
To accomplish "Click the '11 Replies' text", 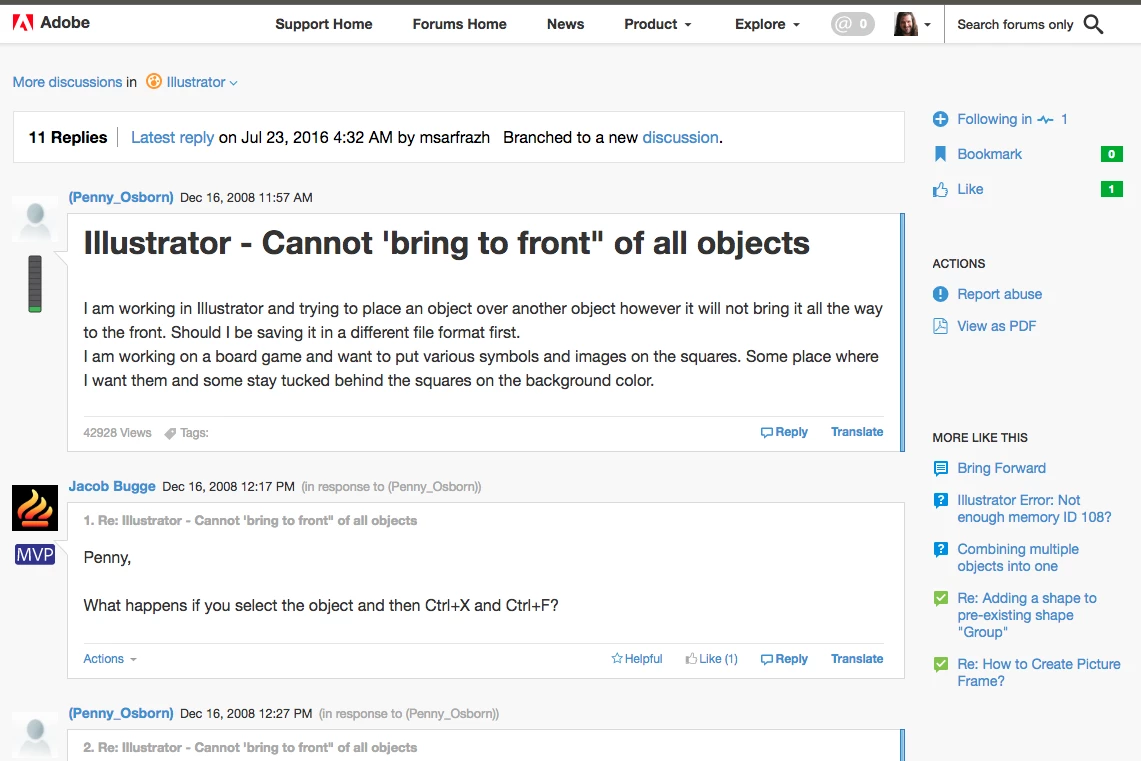I will pyautogui.click(x=68, y=138).
